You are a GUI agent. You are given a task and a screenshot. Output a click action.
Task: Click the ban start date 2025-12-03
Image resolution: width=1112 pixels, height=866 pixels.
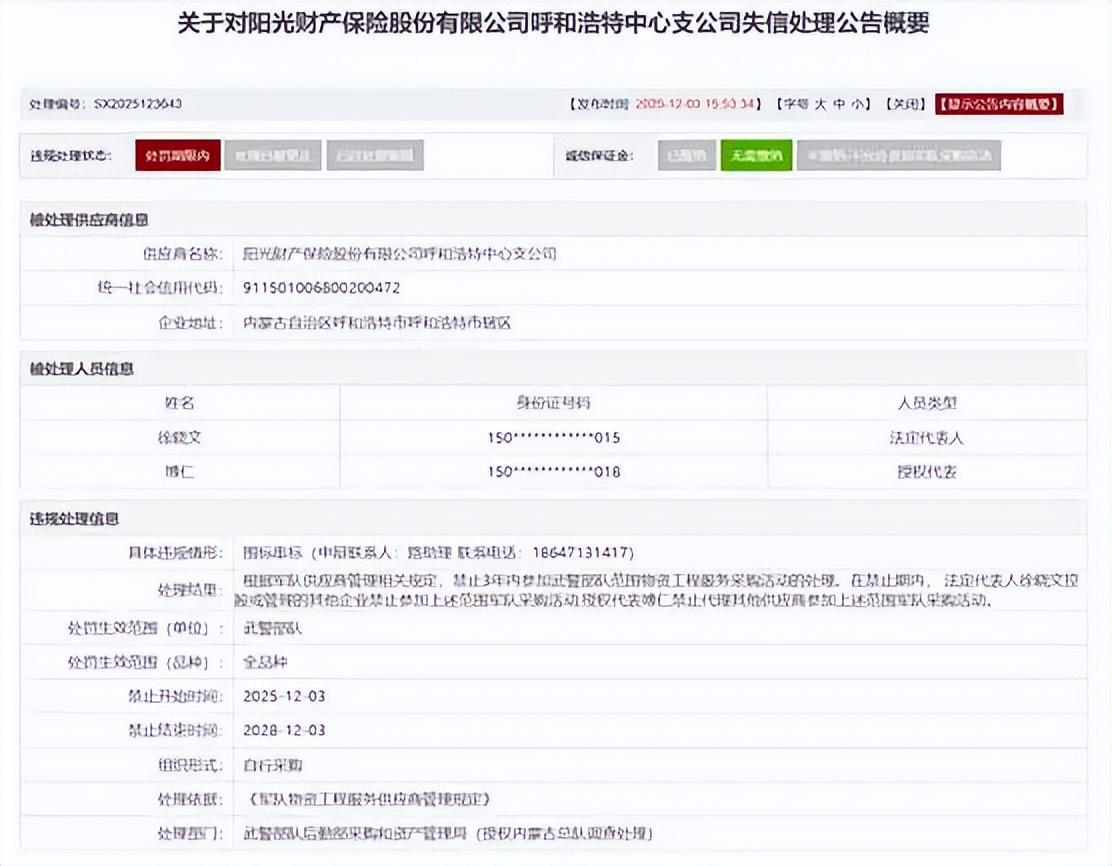(x=285, y=696)
